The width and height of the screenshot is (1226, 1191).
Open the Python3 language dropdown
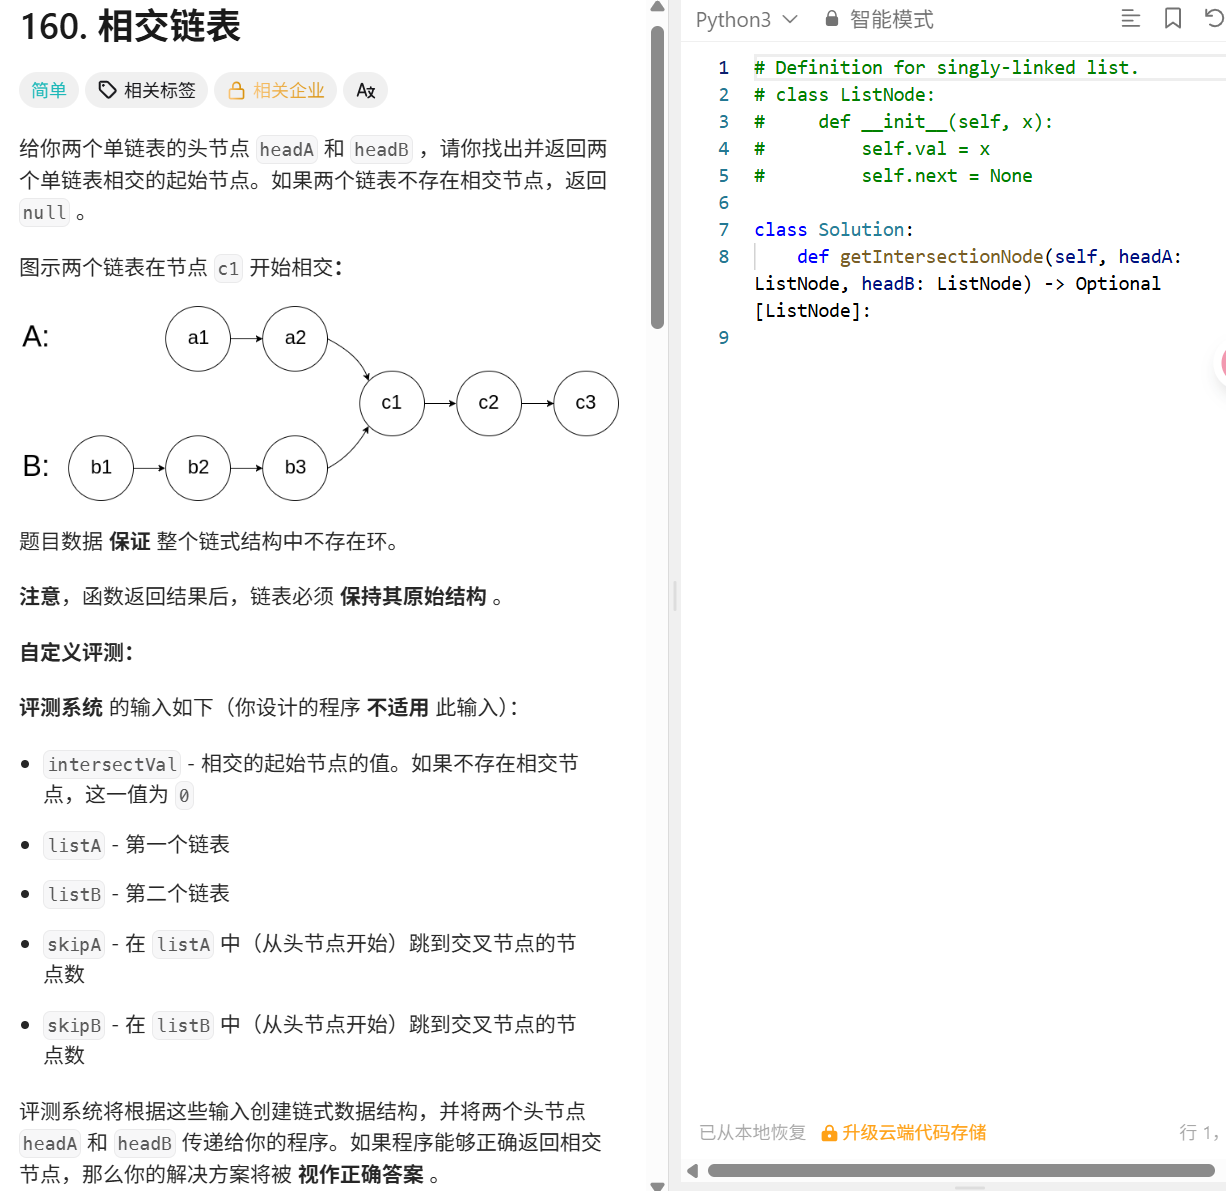coord(747,19)
